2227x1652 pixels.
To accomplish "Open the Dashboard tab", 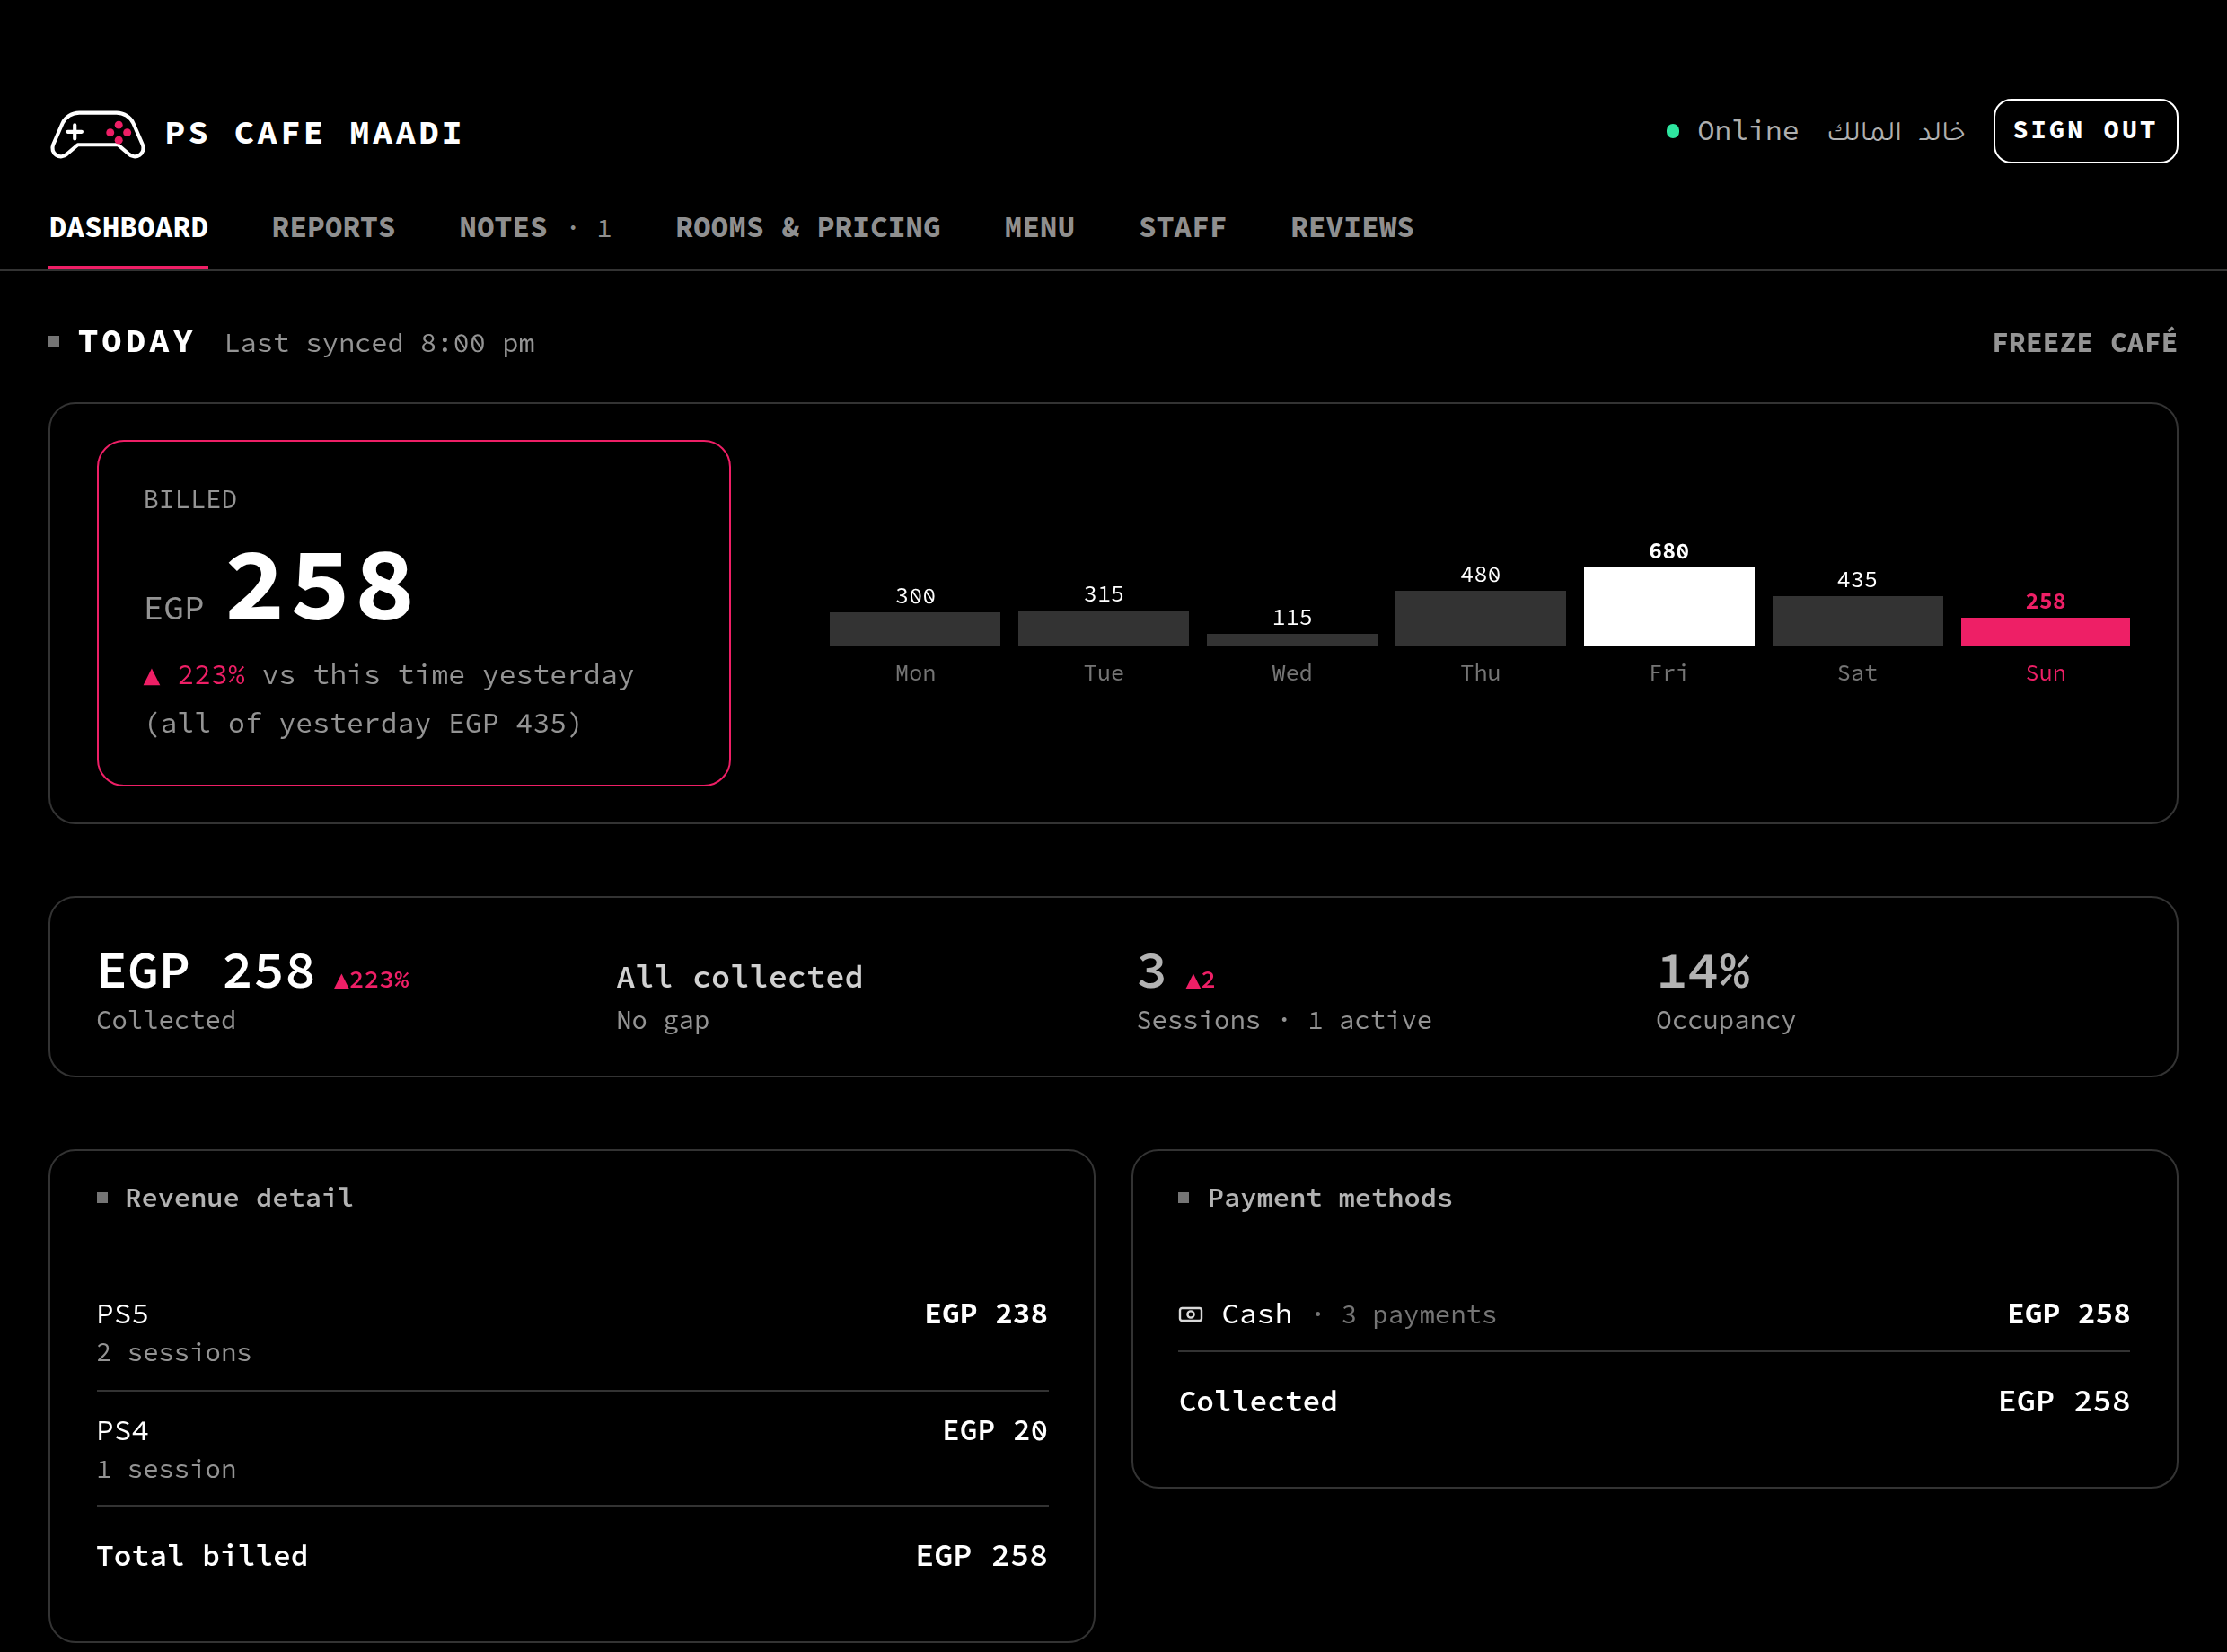I will (x=129, y=228).
